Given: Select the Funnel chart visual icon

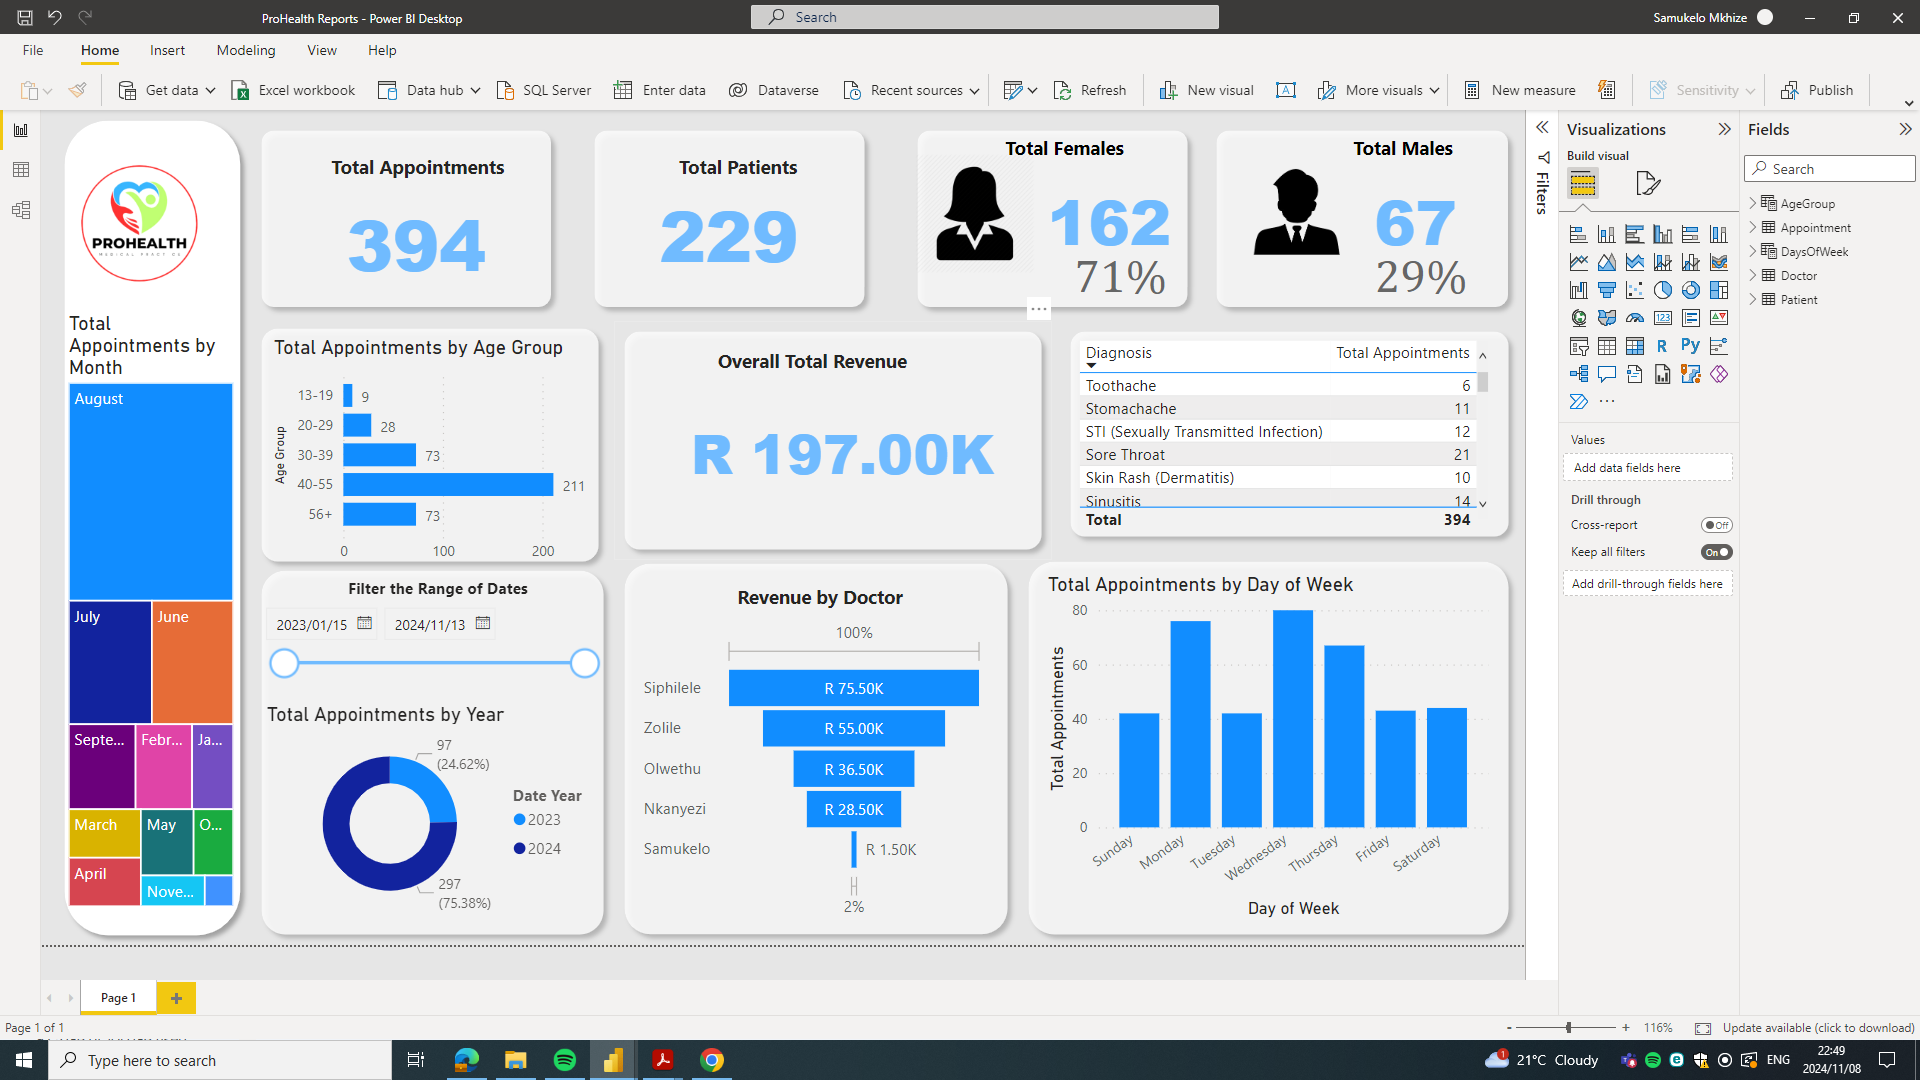Looking at the screenshot, I should [x=1606, y=290].
